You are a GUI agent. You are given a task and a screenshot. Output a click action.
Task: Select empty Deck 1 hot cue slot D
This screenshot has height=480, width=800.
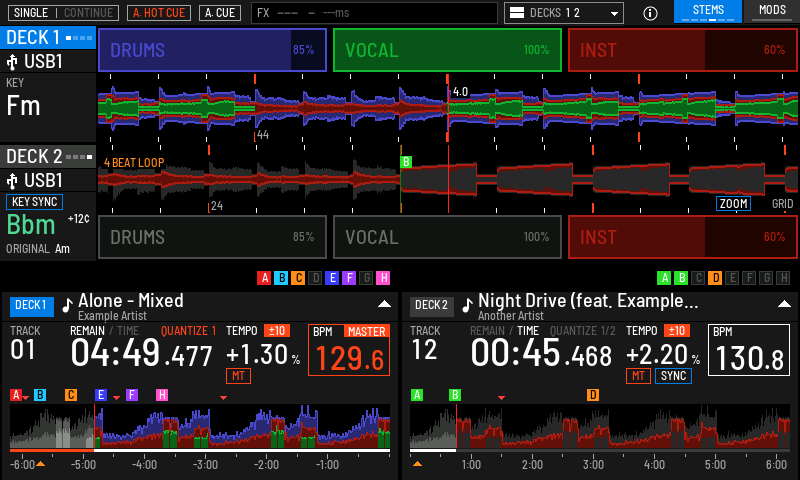[x=315, y=278]
